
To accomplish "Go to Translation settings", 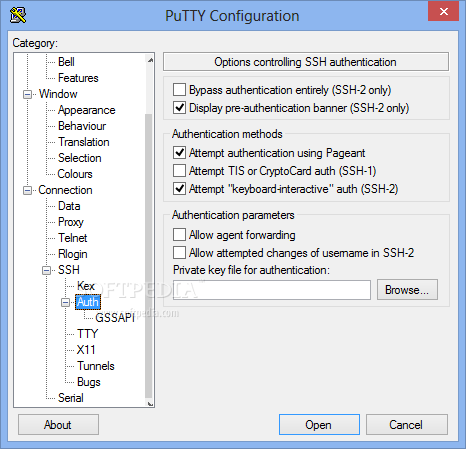I will 84,142.
